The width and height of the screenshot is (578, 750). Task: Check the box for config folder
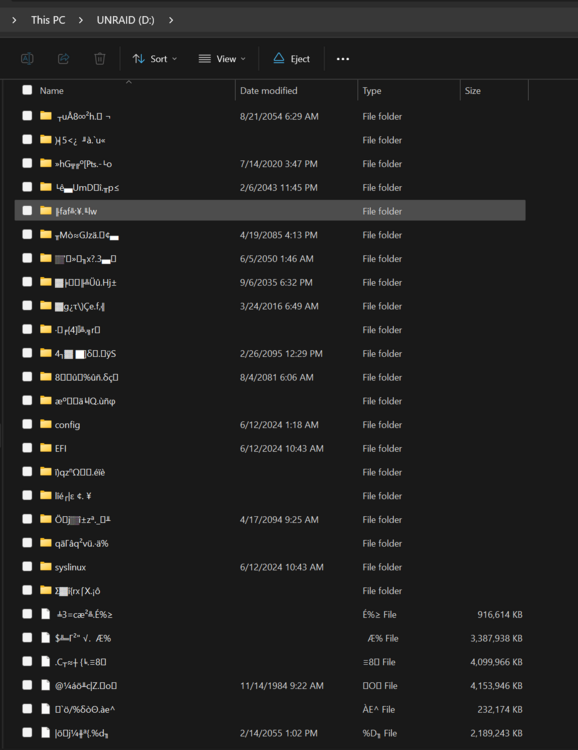[x=27, y=424]
